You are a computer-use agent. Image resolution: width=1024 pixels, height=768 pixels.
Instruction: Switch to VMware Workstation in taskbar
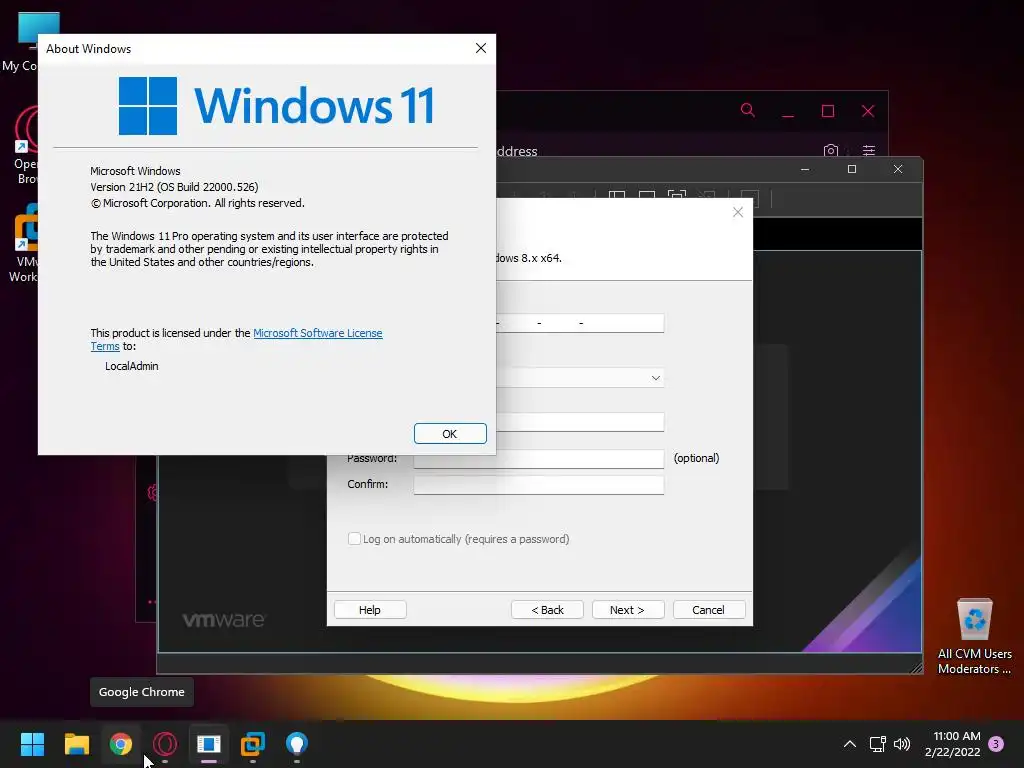[253, 744]
